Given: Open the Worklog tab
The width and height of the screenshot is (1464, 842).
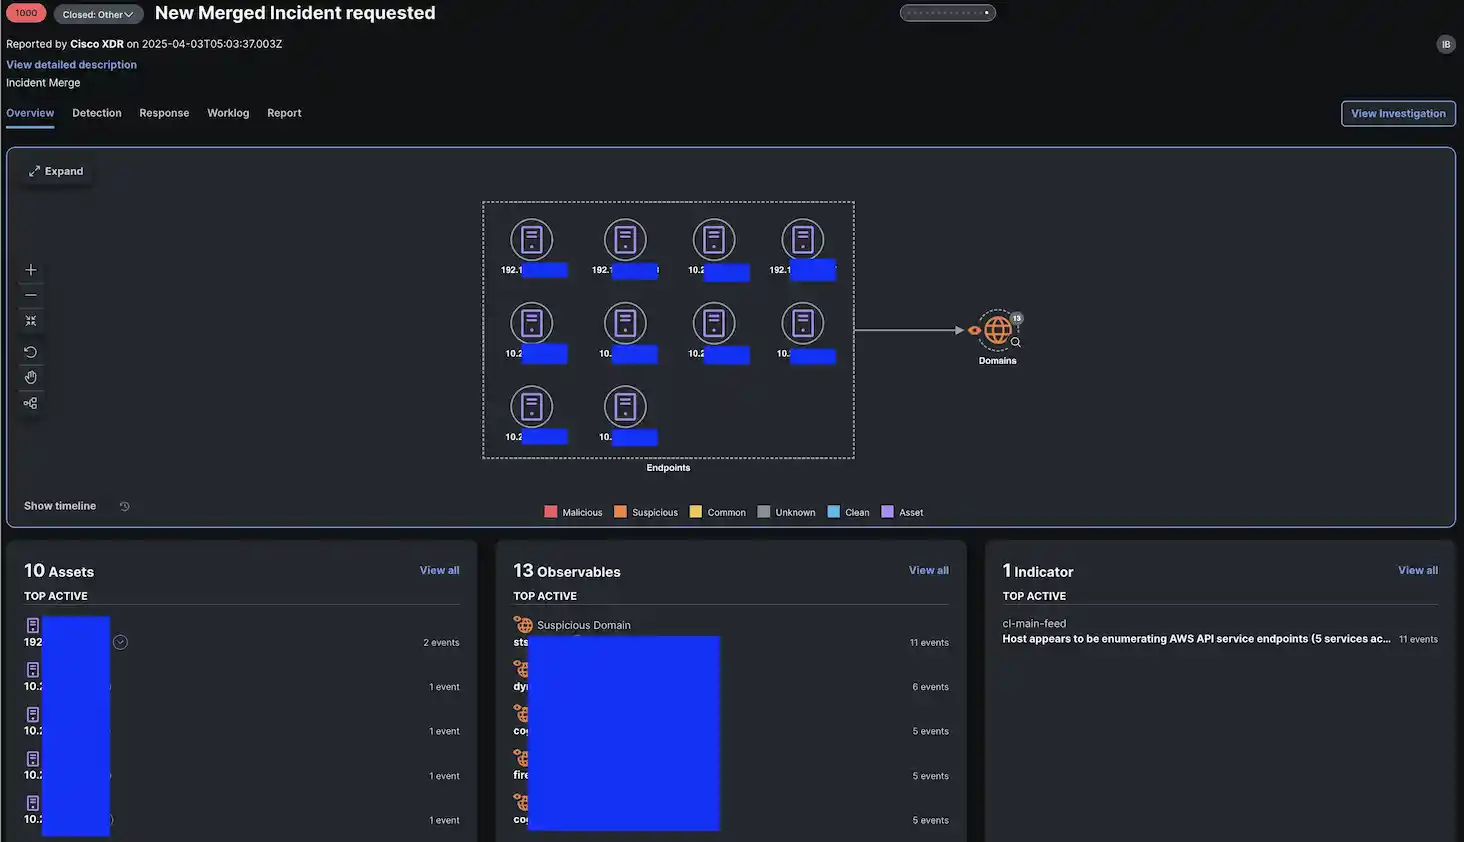Looking at the screenshot, I should click(x=228, y=113).
